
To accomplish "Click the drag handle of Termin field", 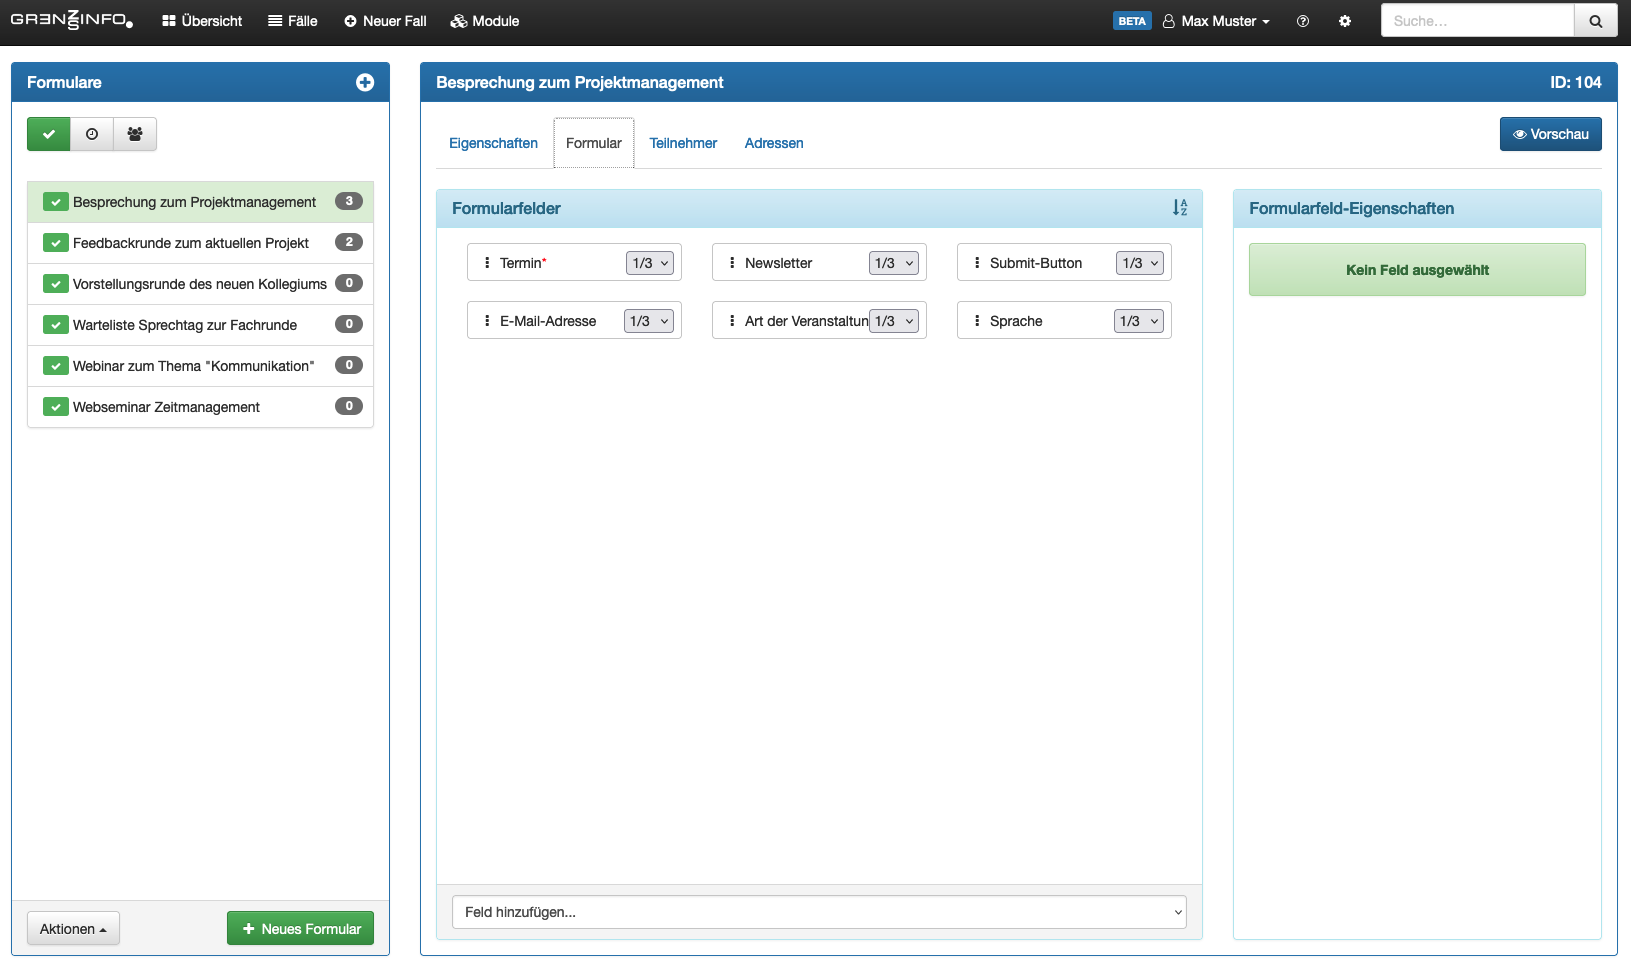I will click(487, 263).
